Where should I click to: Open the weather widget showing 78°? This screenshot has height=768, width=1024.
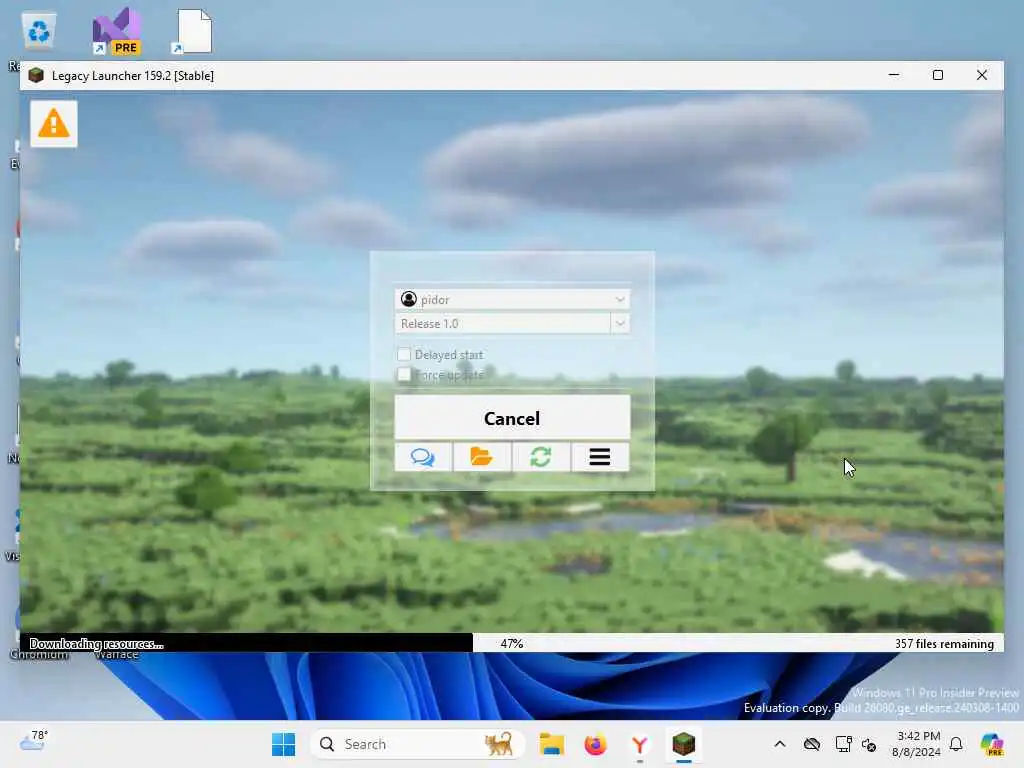pos(33,741)
